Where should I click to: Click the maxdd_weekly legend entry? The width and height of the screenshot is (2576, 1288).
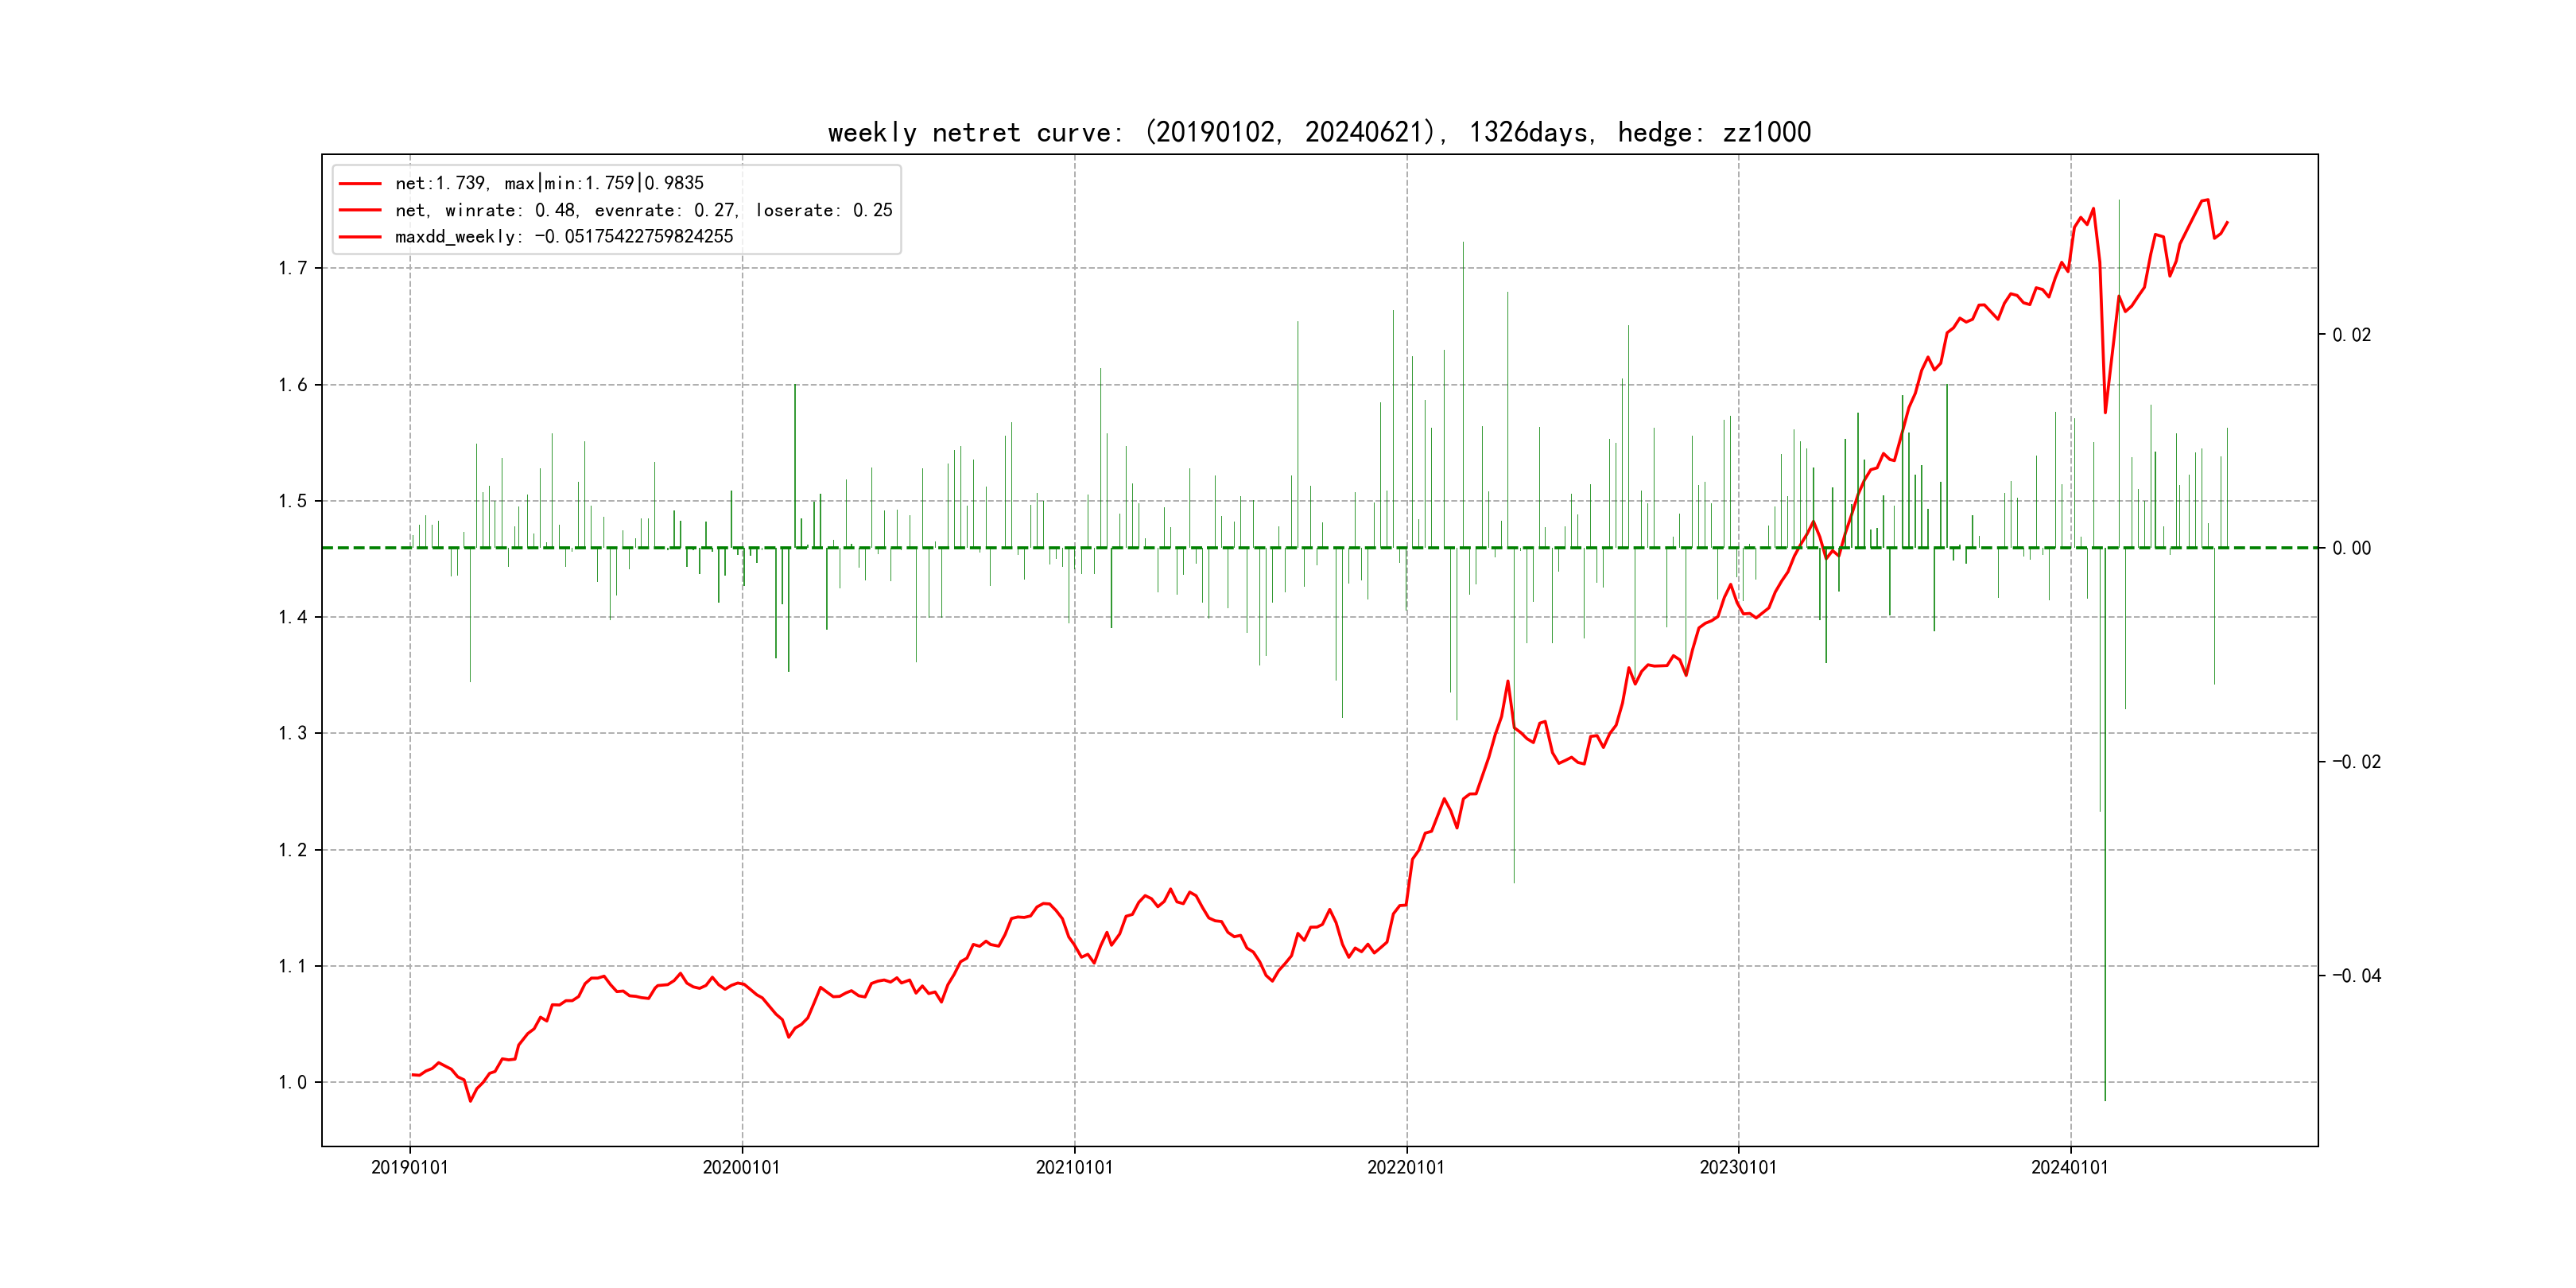(x=564, y=237)
